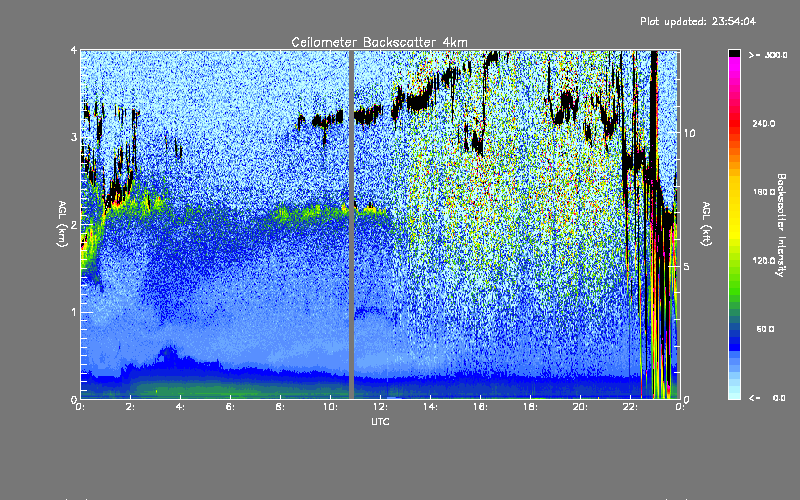800x500 pixels.
Task: Click the '18:' hour tick on the UTC axis
Action: pyautogui.click(x=531, y=407)
